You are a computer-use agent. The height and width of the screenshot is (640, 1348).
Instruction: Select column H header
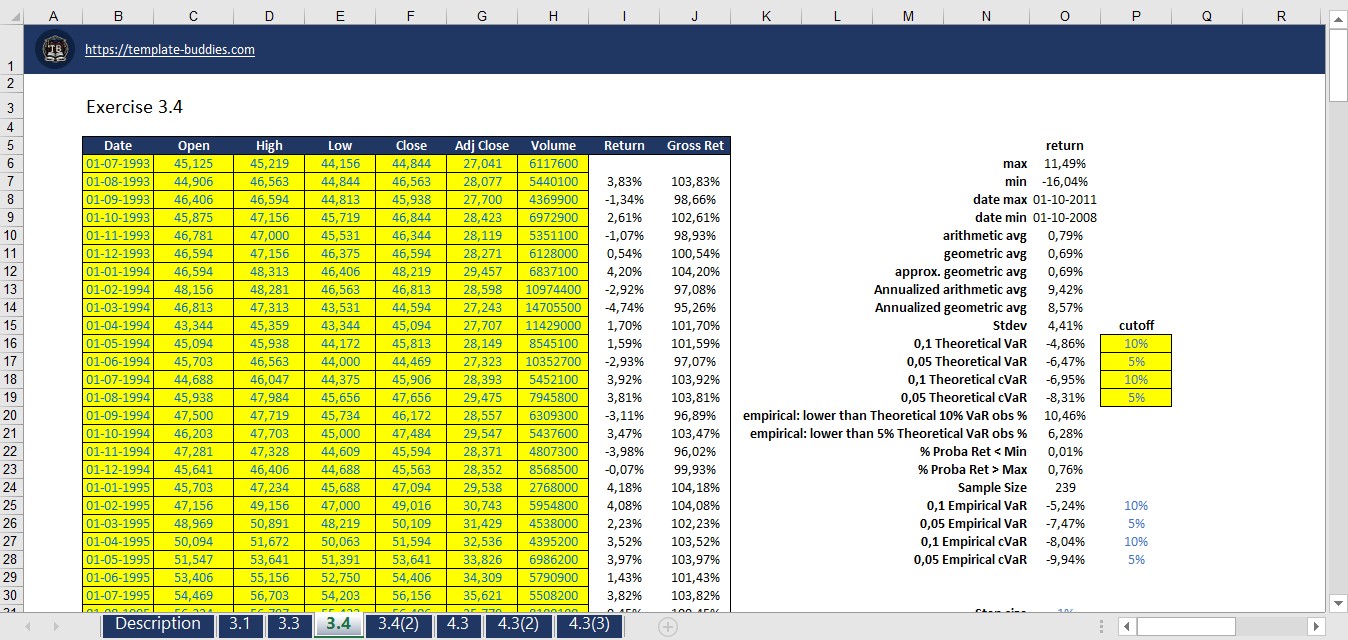(553, 16)
